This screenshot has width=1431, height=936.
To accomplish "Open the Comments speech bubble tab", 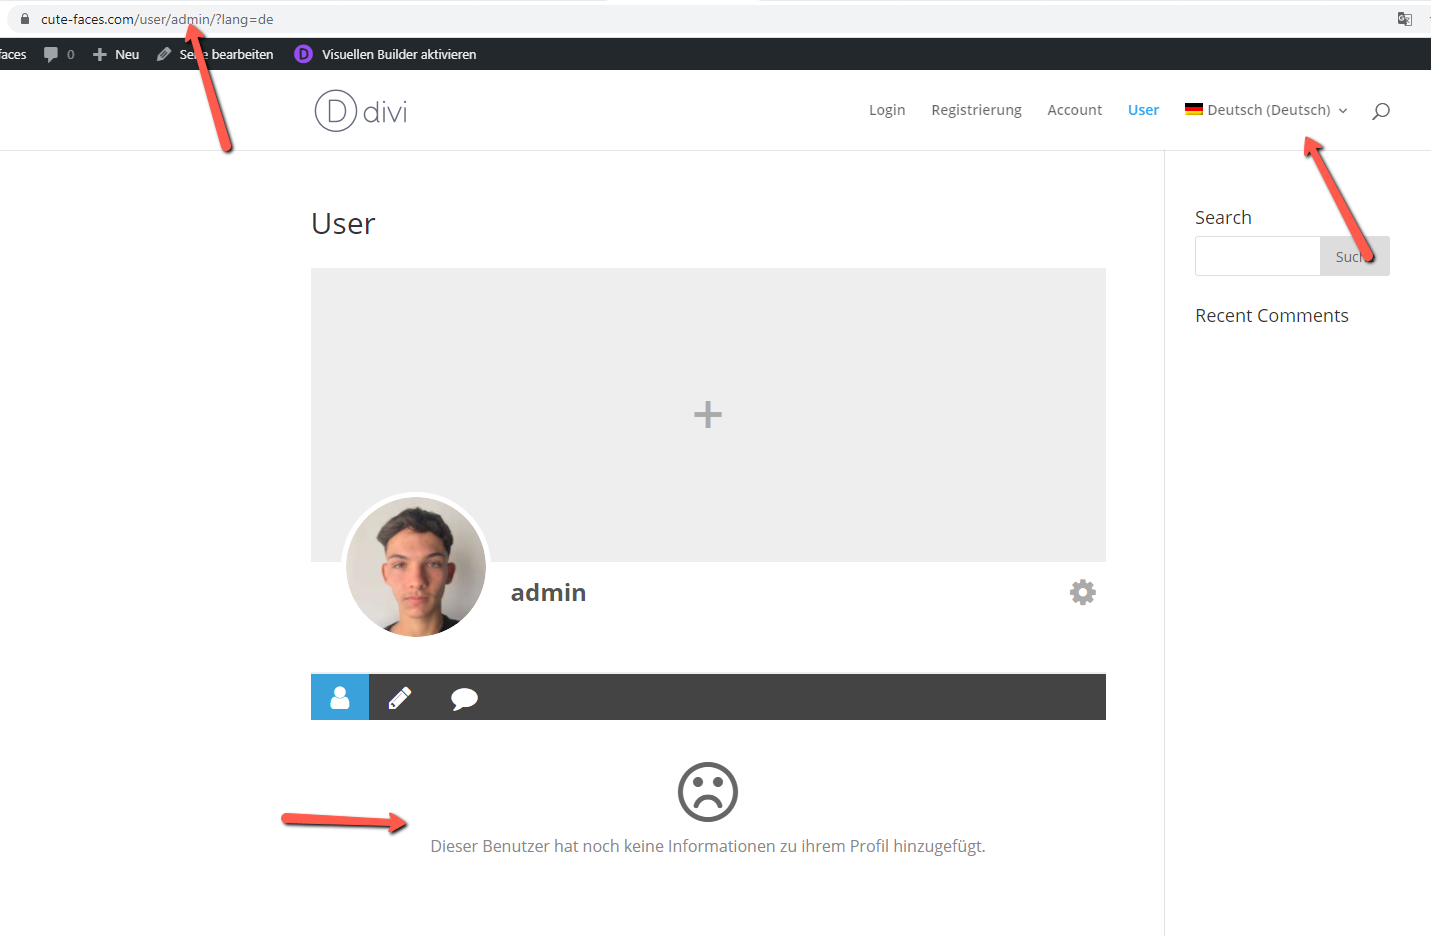I will [x=464, y=698].
